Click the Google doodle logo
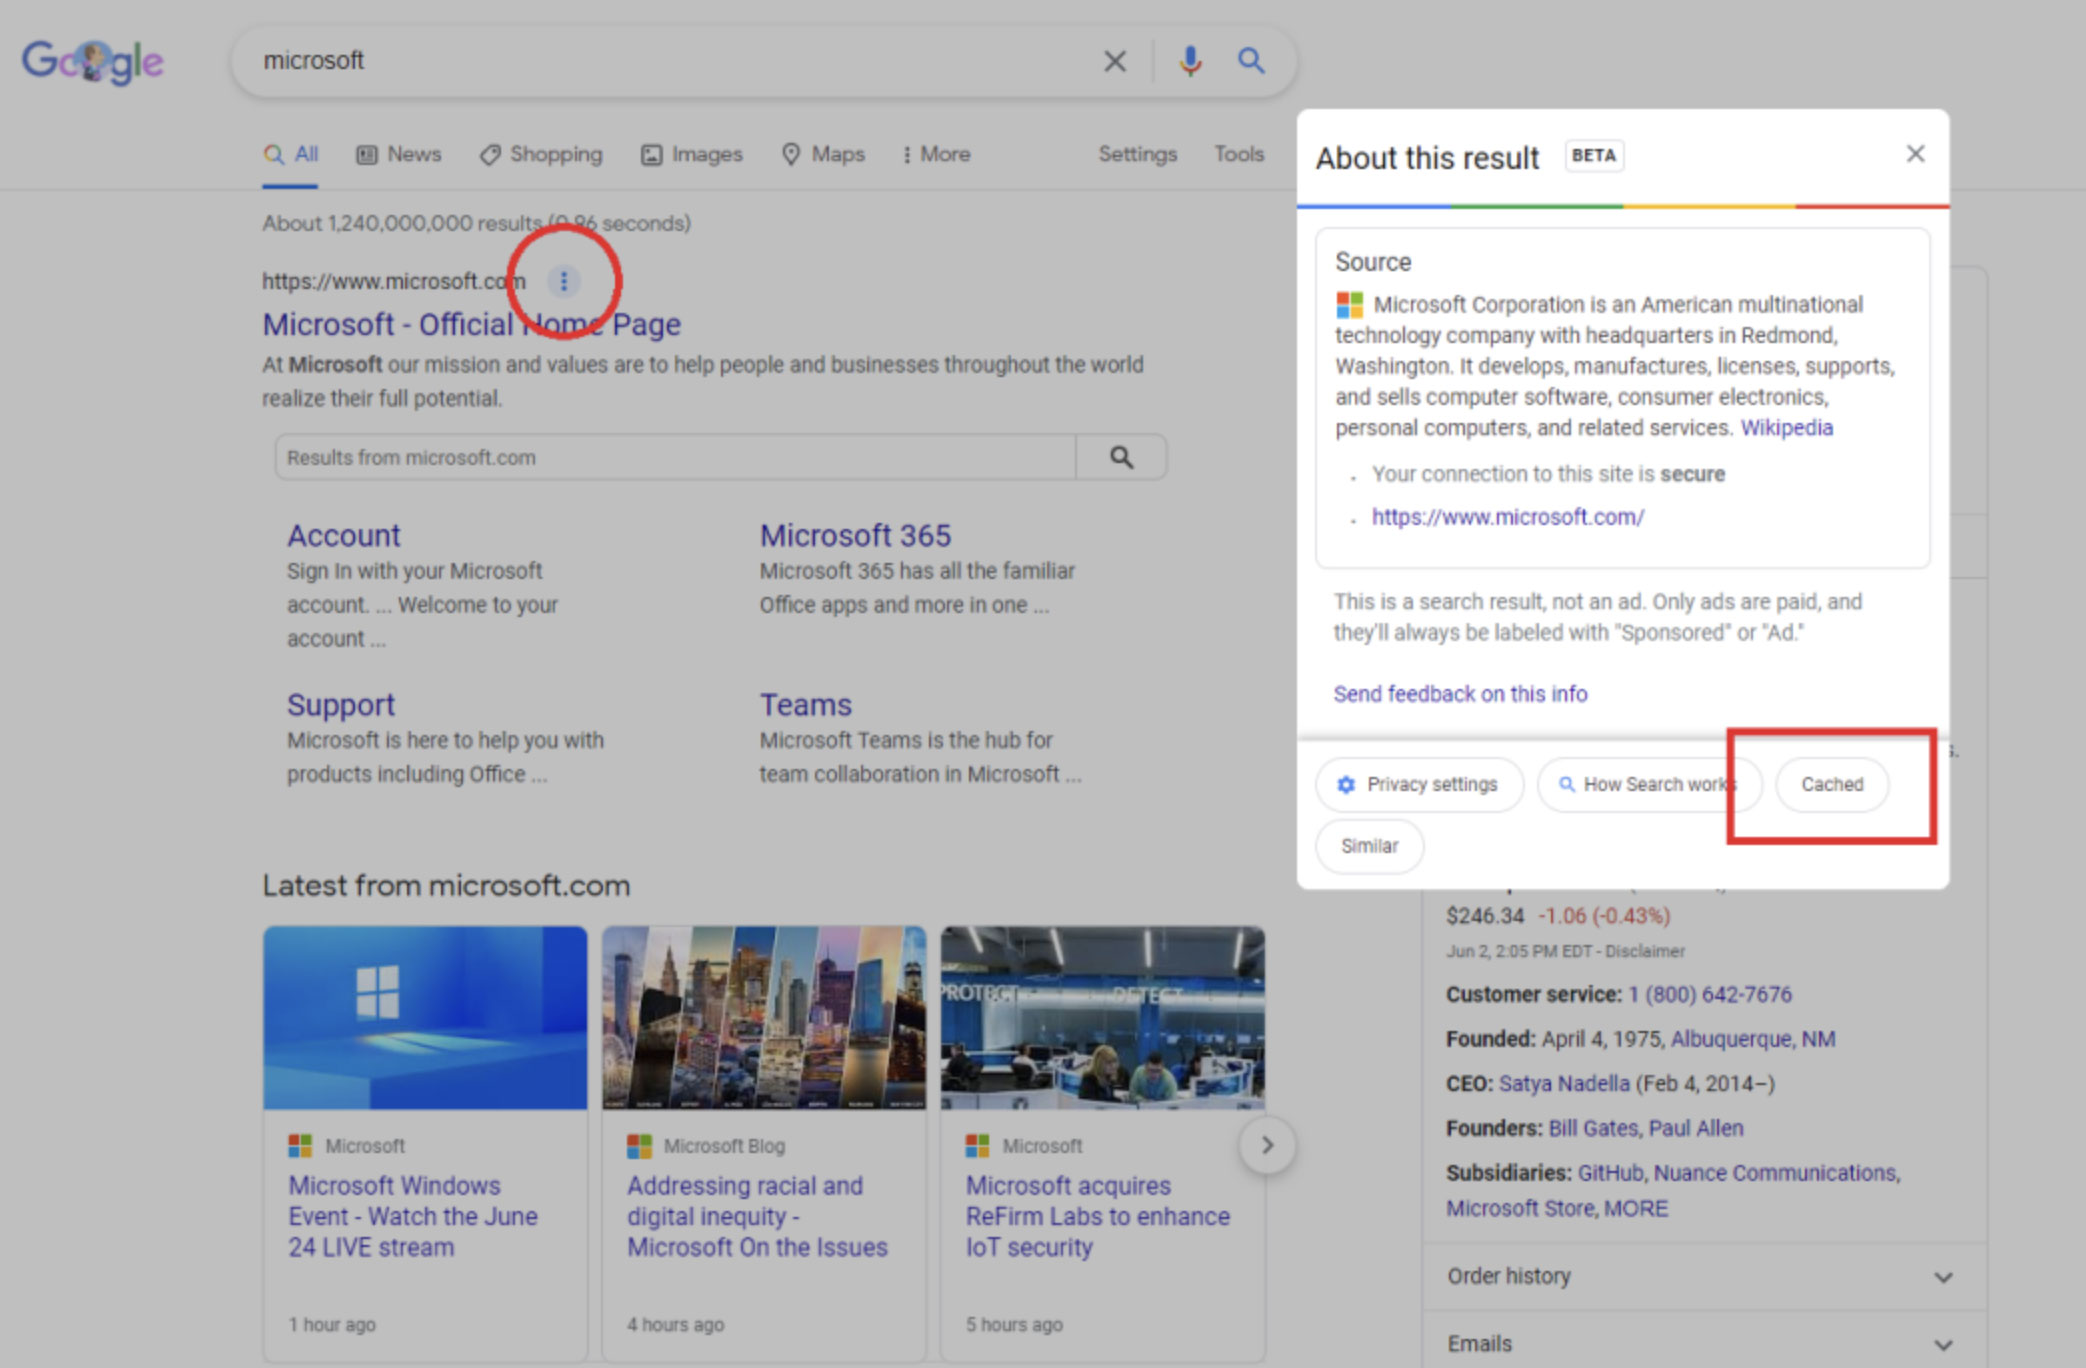Viewport: 2086px width, 1368px height. [x=93, y=61]
